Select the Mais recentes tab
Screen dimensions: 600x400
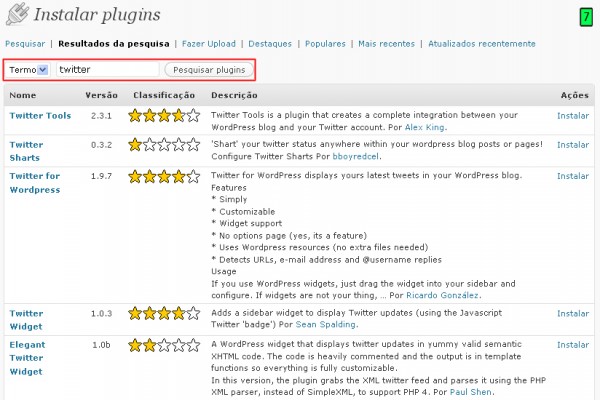386,44
